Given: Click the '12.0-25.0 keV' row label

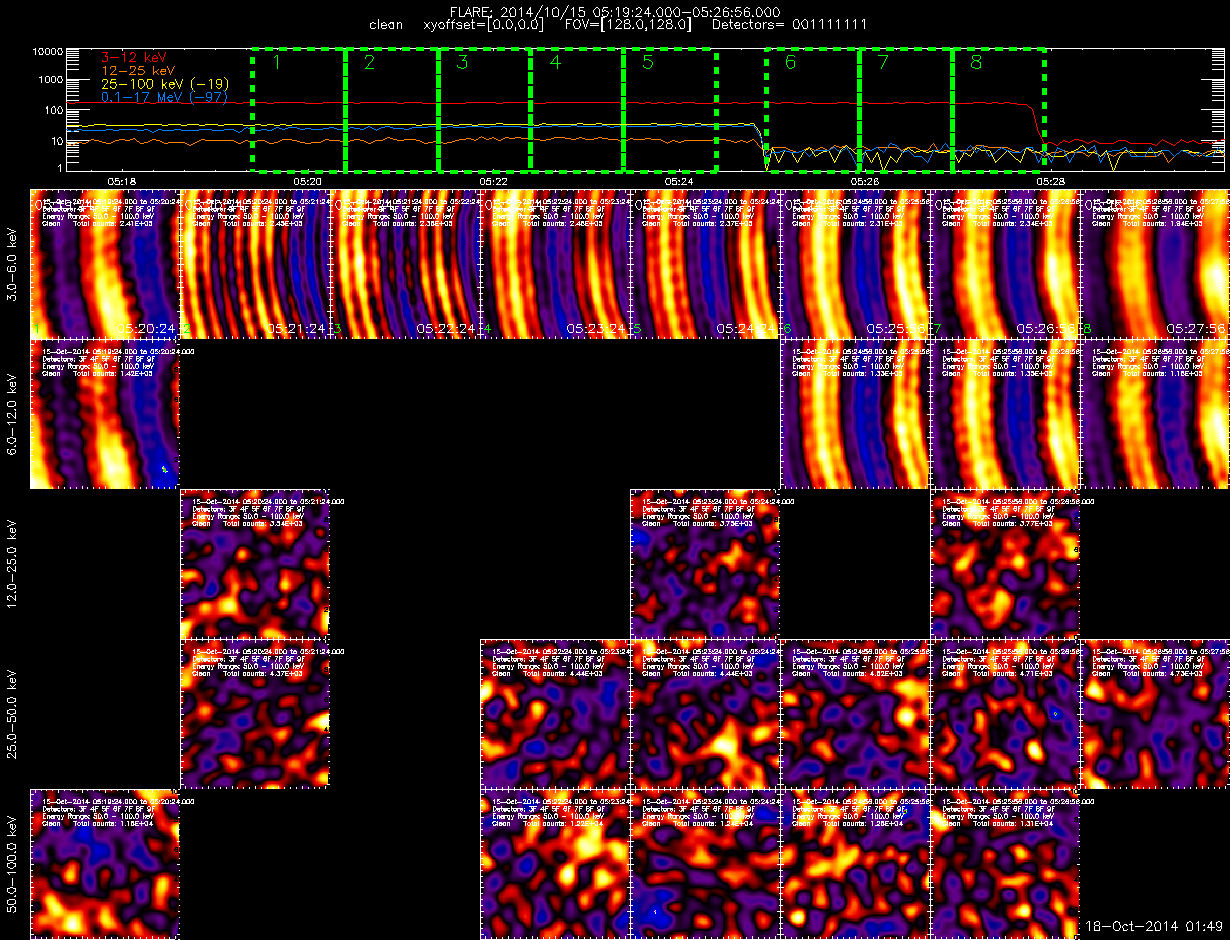Looking at the screenshot, I should 12,565.
